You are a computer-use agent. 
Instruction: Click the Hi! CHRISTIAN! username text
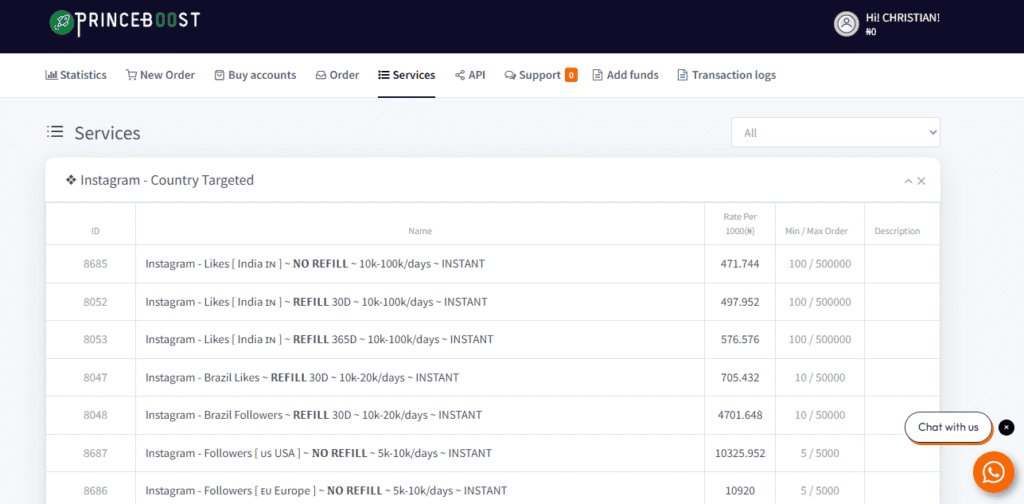[x=903, y=18]
